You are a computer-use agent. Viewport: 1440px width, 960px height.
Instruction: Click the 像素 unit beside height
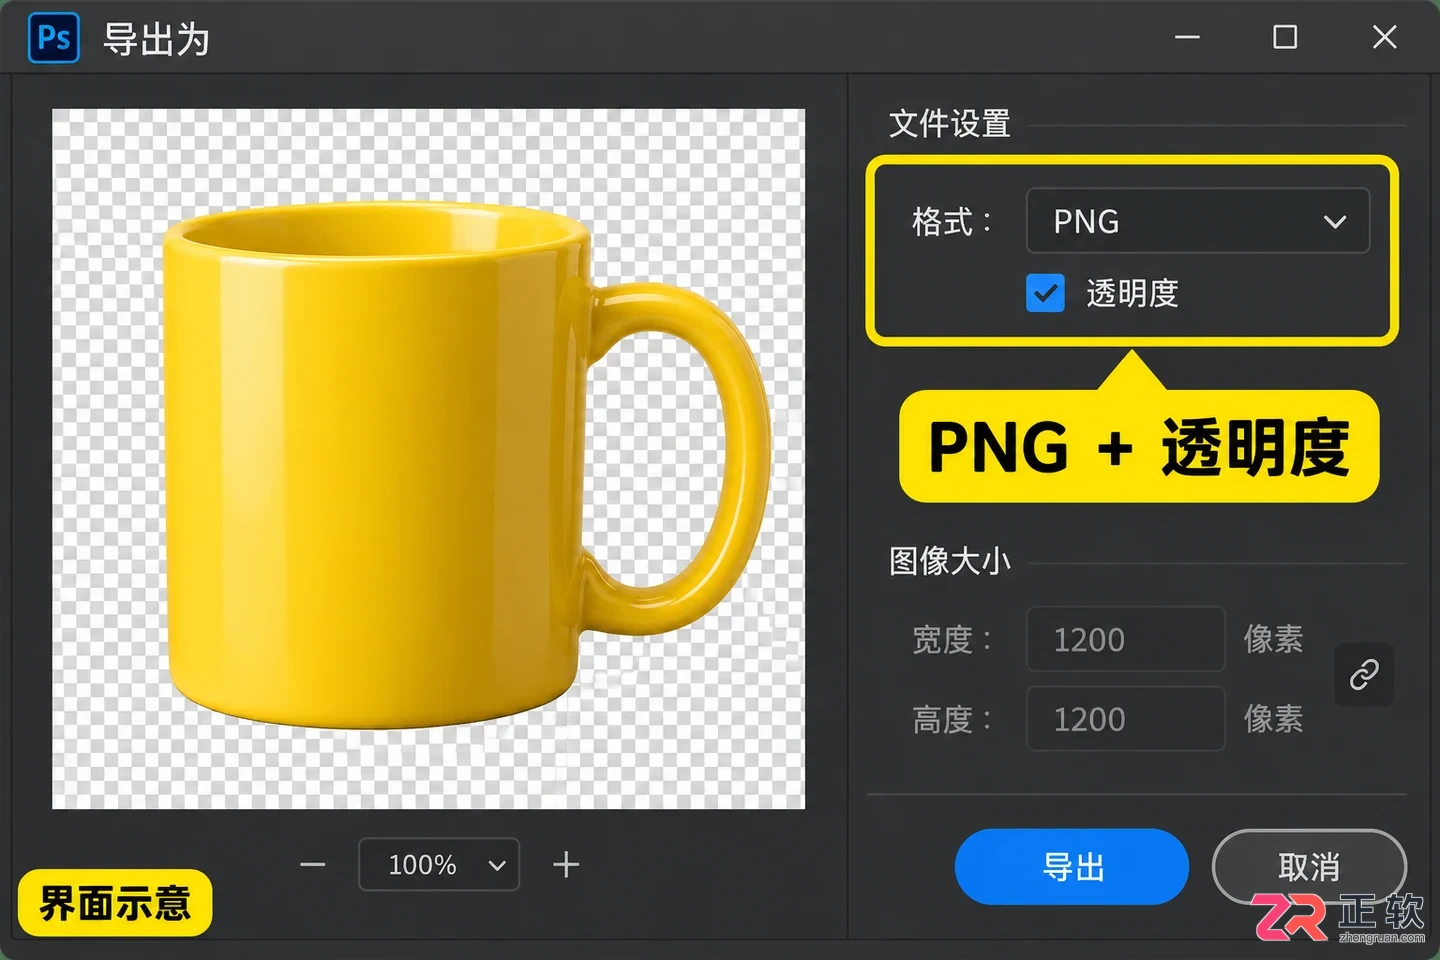pyautogui.click(x=1273, y=719)
